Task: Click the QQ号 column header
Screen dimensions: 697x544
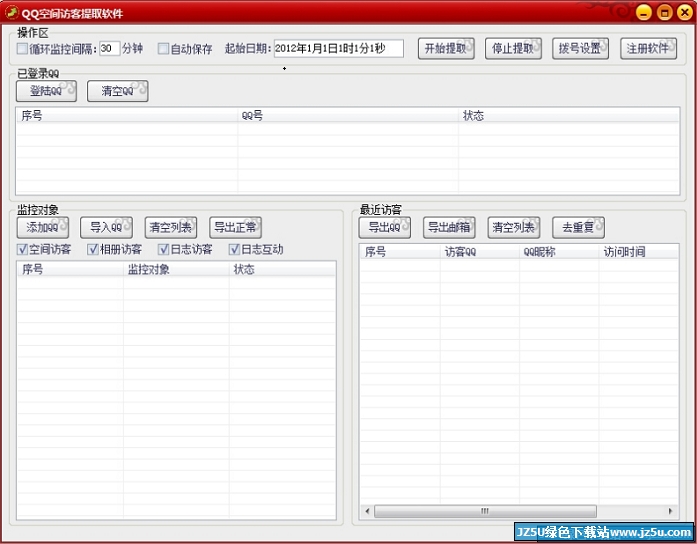Action: pos(348,116)
